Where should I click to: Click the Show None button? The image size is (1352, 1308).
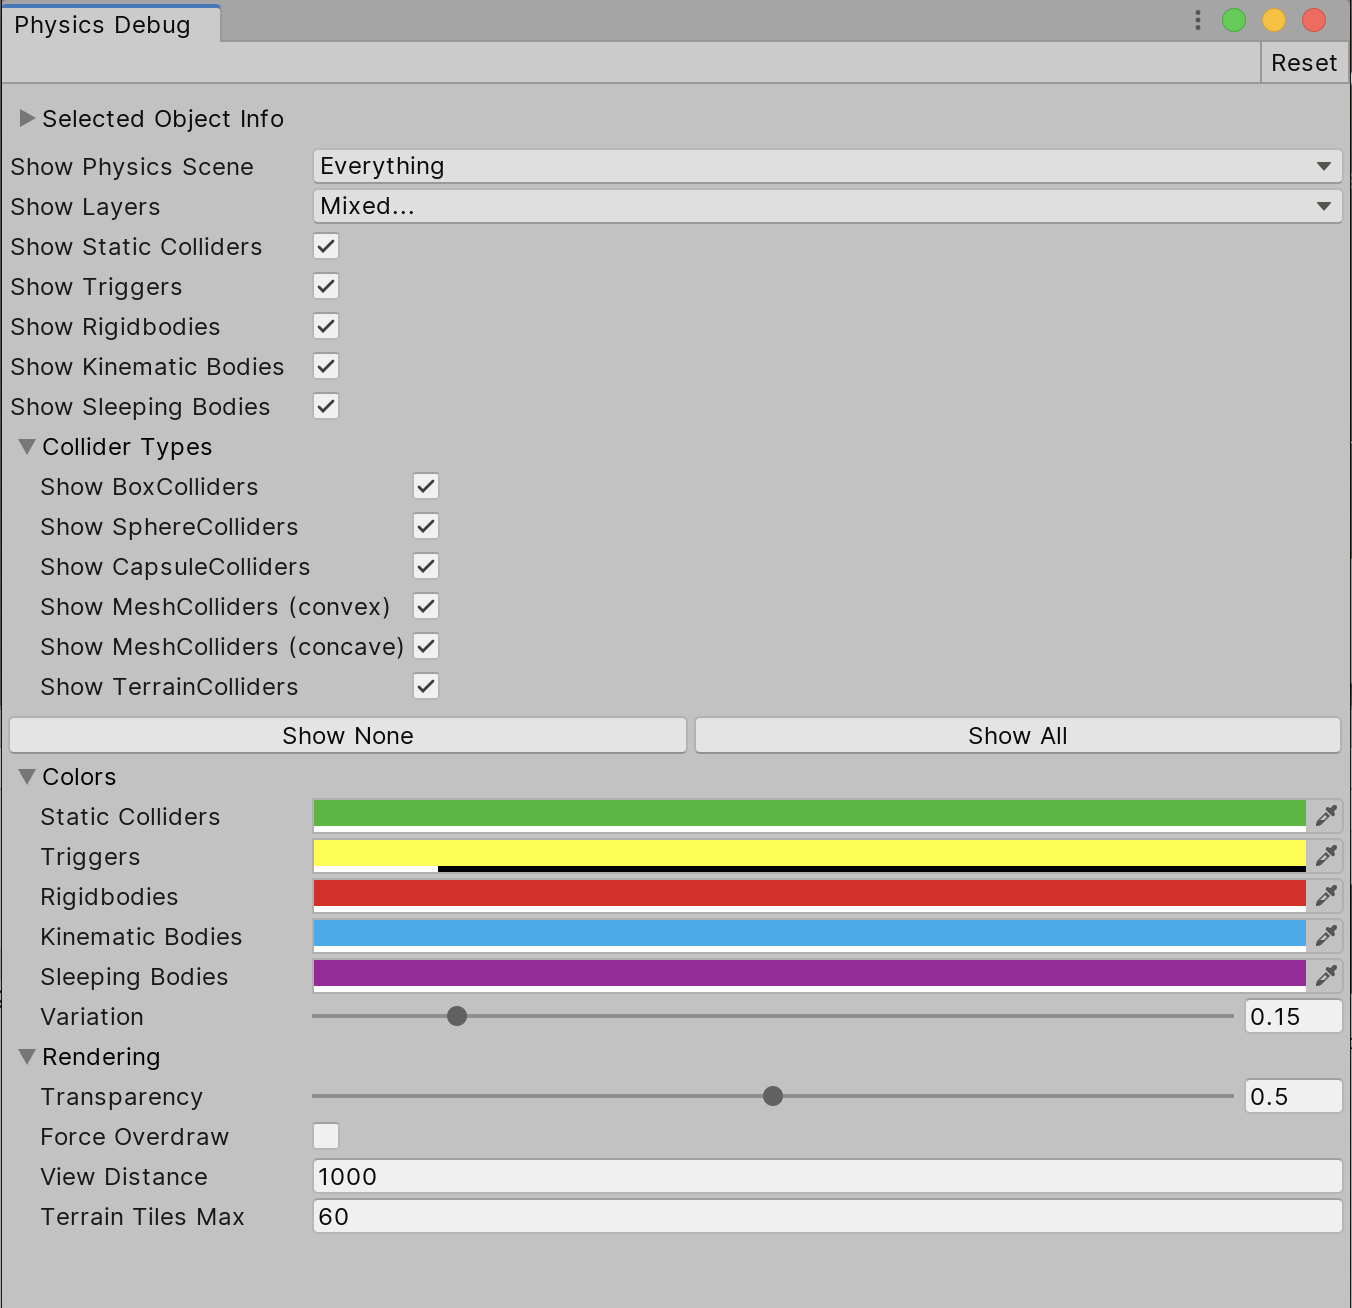point(348,736)
